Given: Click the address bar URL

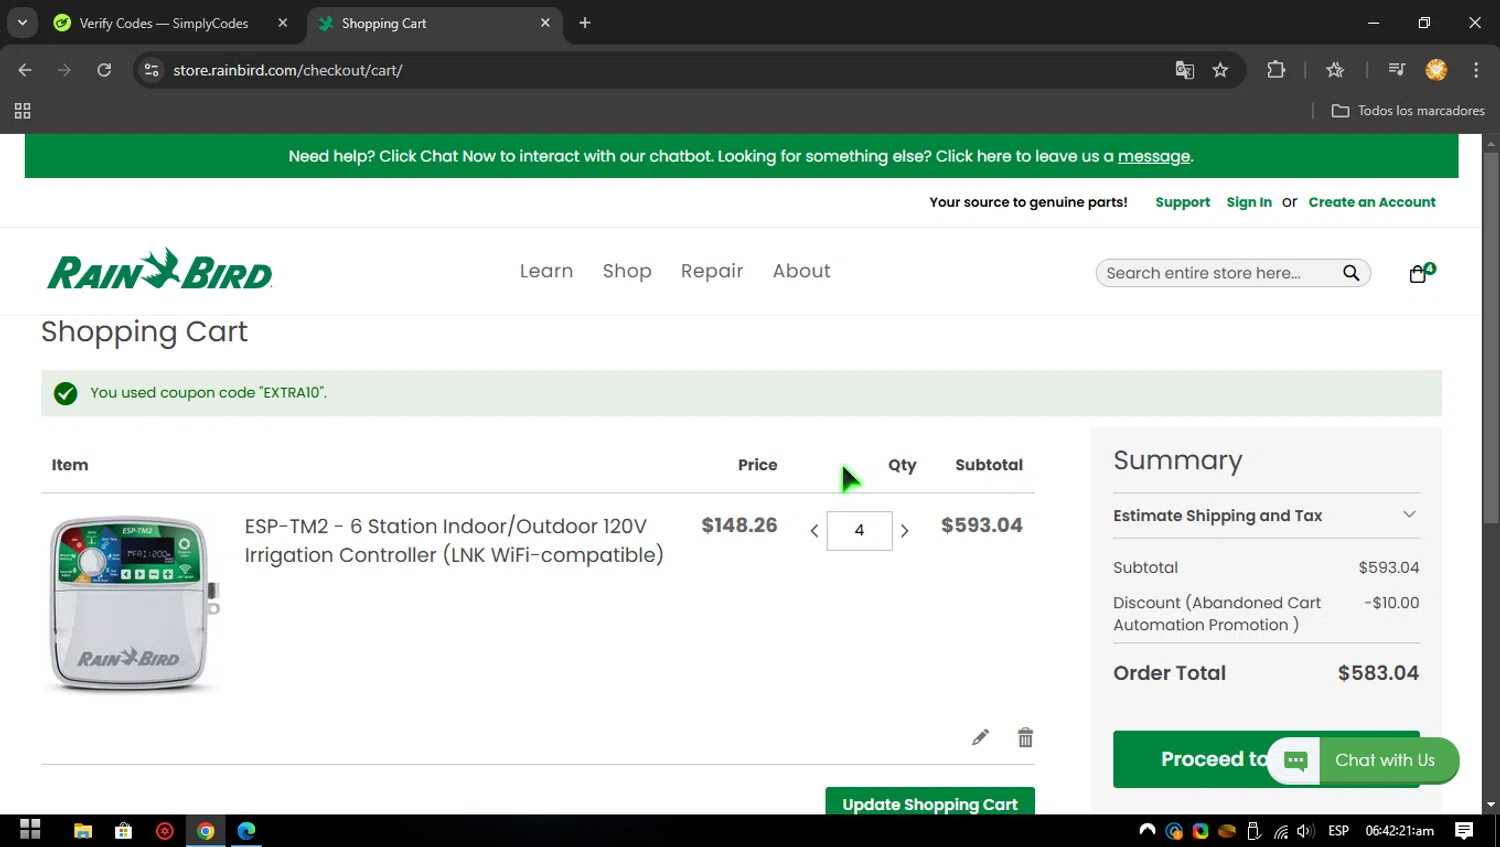Looking at the screenshot, I should point(288,70).
